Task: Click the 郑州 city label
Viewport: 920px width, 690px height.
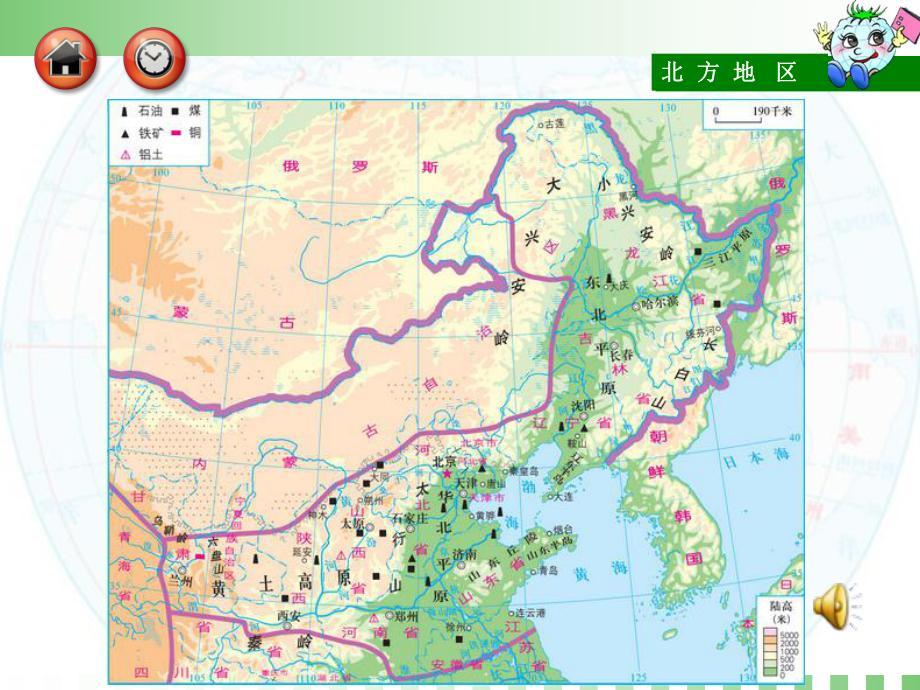Action: (x=406, y=616)
